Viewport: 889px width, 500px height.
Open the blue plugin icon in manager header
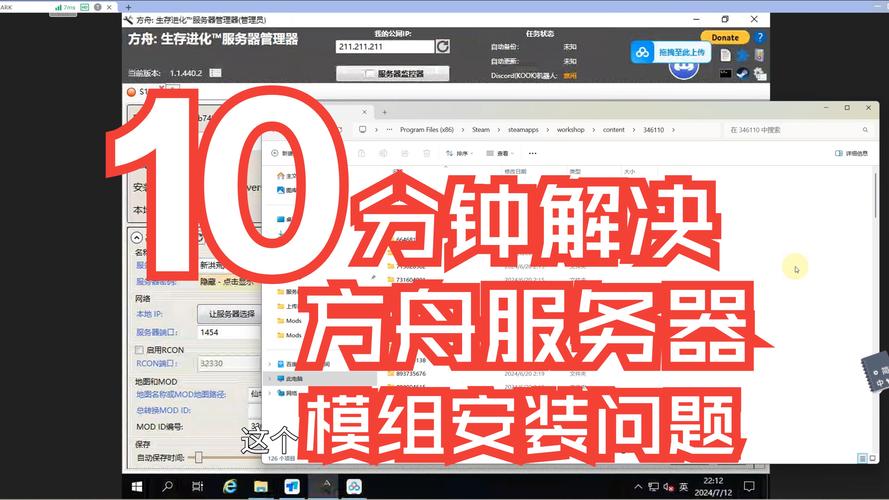pyautogui.click(x=742, y=55)
